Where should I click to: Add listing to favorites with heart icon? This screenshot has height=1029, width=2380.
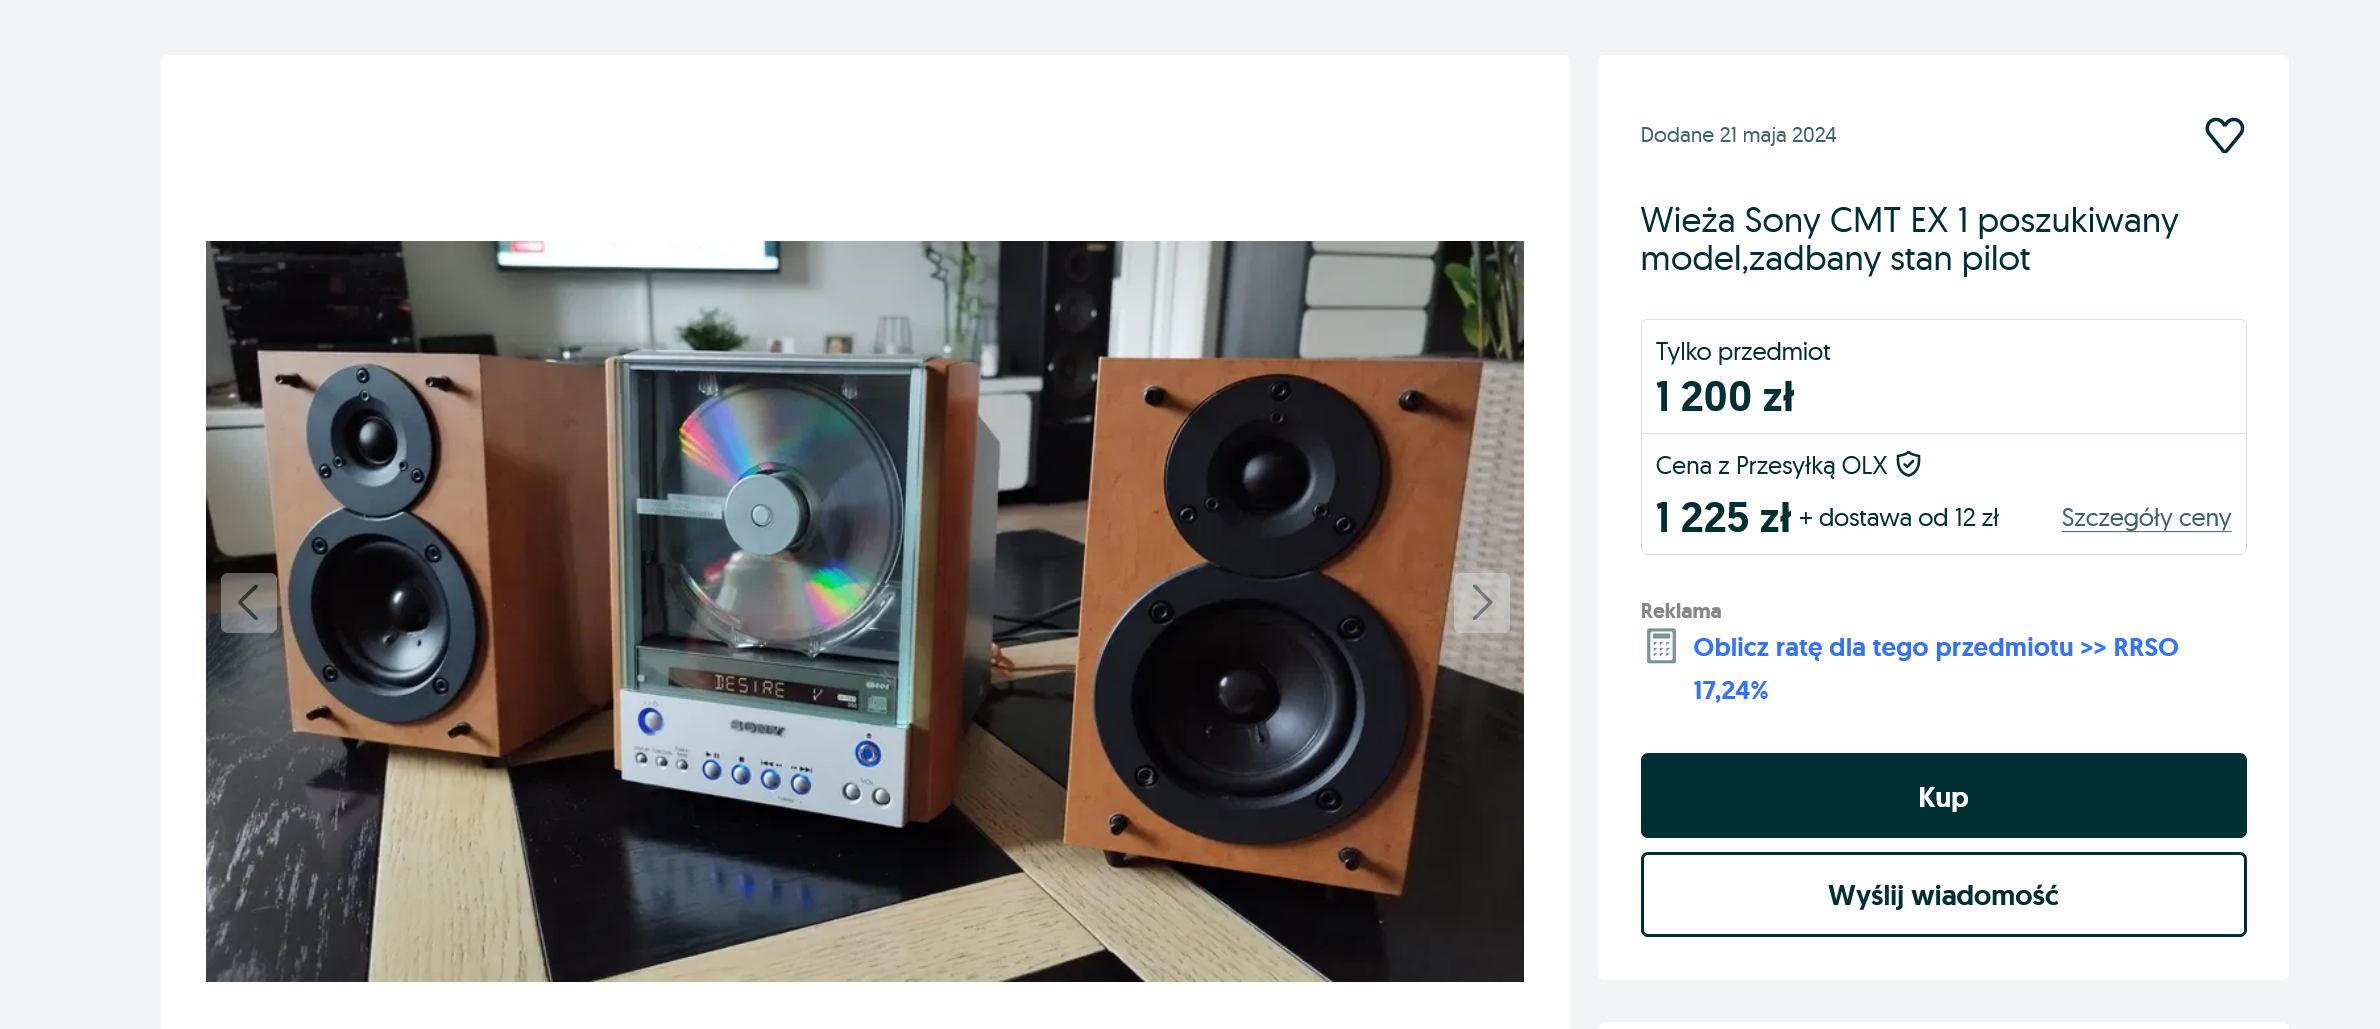click(x=2224, y=135)
